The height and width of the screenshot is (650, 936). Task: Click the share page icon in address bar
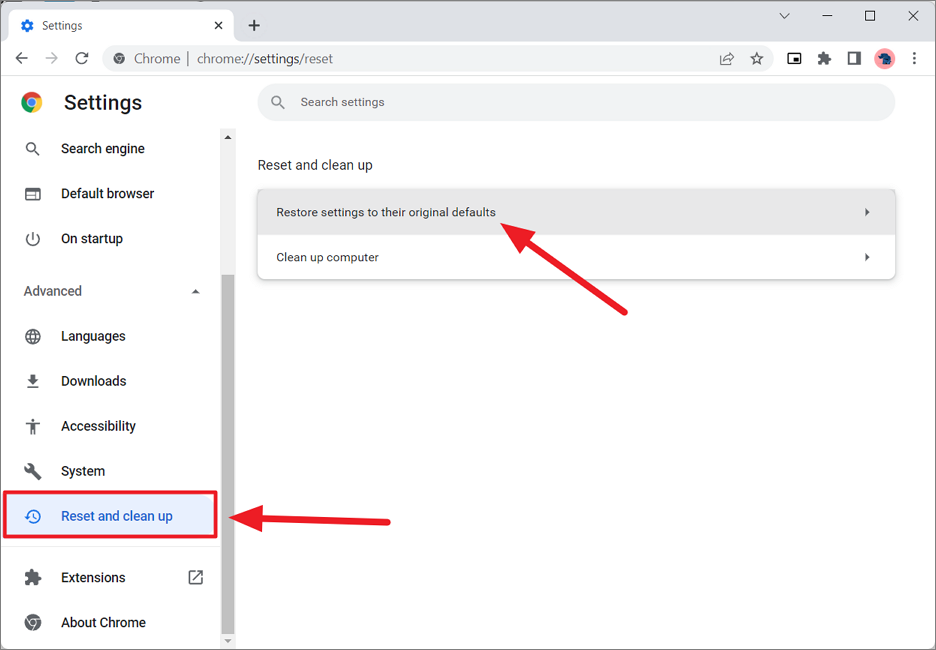(727, 59)
